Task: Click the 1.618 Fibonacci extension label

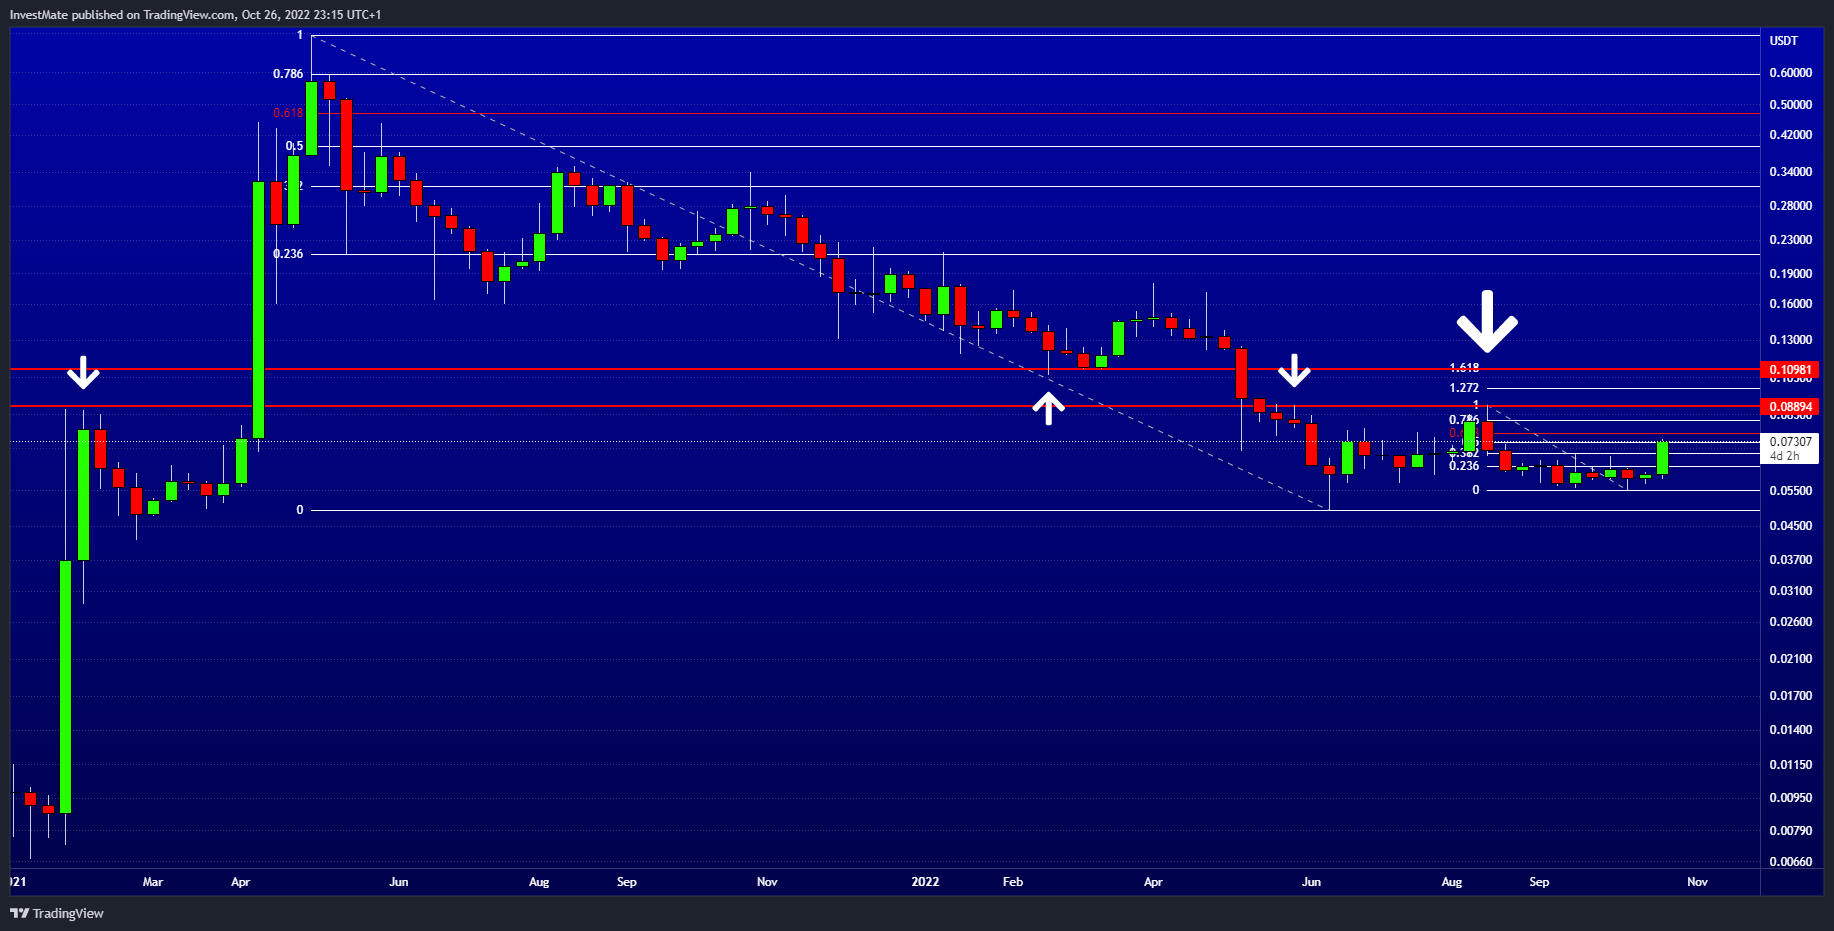Action: click(1464, 368)
